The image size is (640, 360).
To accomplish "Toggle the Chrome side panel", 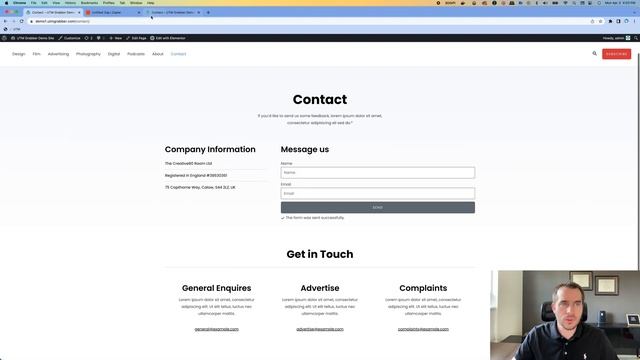I will (618, 21).
